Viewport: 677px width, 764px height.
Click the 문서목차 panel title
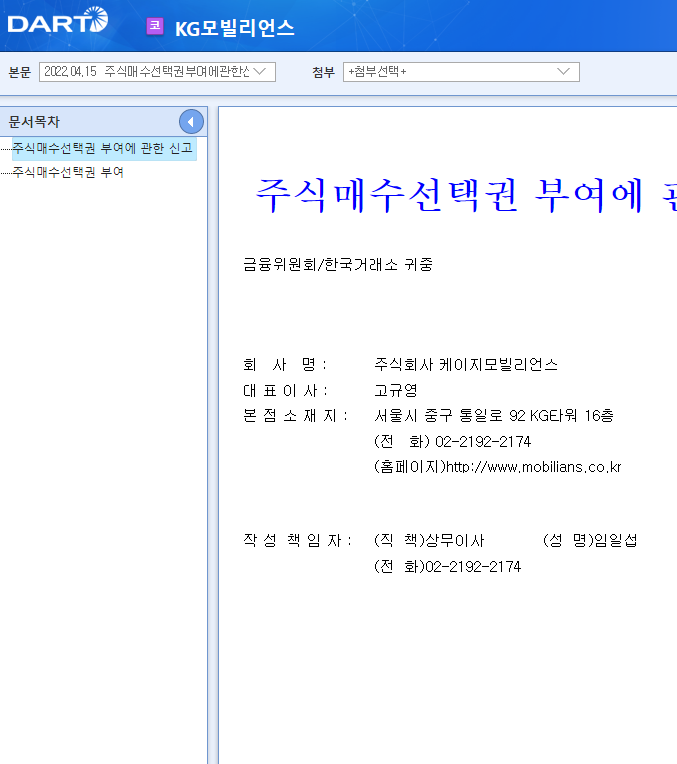[34, 122]
